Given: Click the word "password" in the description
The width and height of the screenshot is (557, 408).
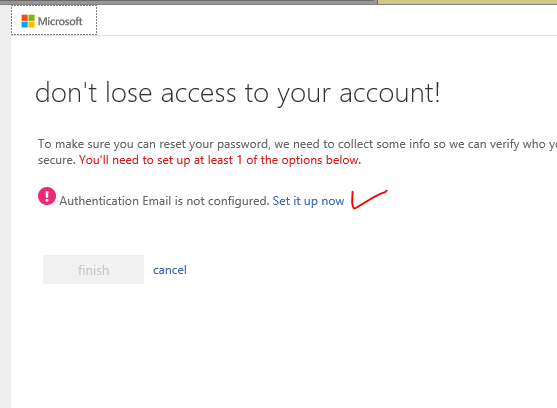Looking at the screenshot, I should tap(243, 145).
